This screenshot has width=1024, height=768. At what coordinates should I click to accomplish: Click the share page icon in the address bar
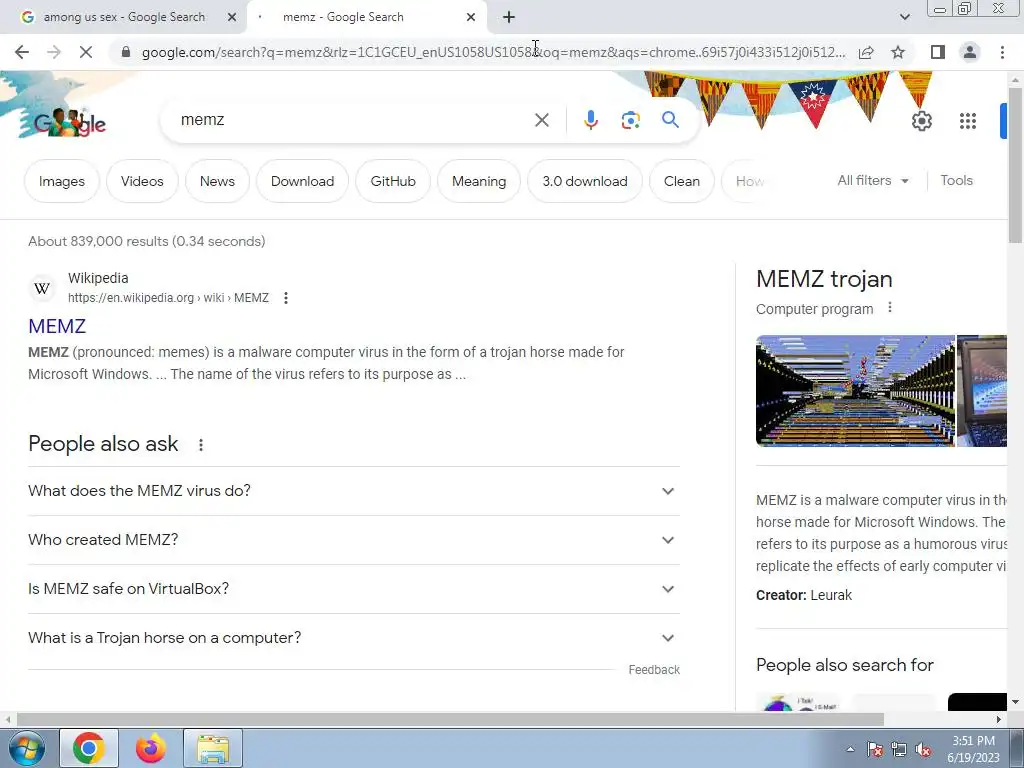click(866, 52)
